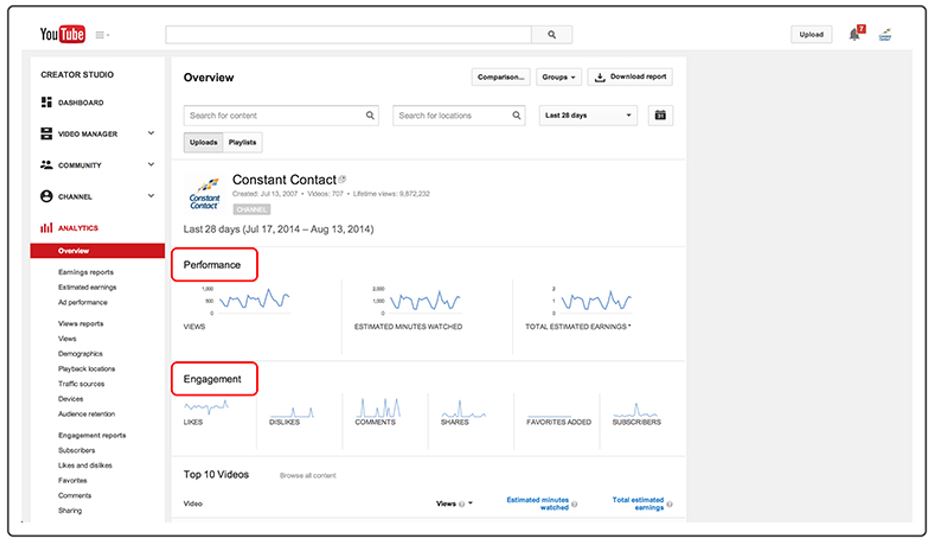This screenshot has width=947, height=545.
Task: Open the notifications bell
Action: pos(855,34)
